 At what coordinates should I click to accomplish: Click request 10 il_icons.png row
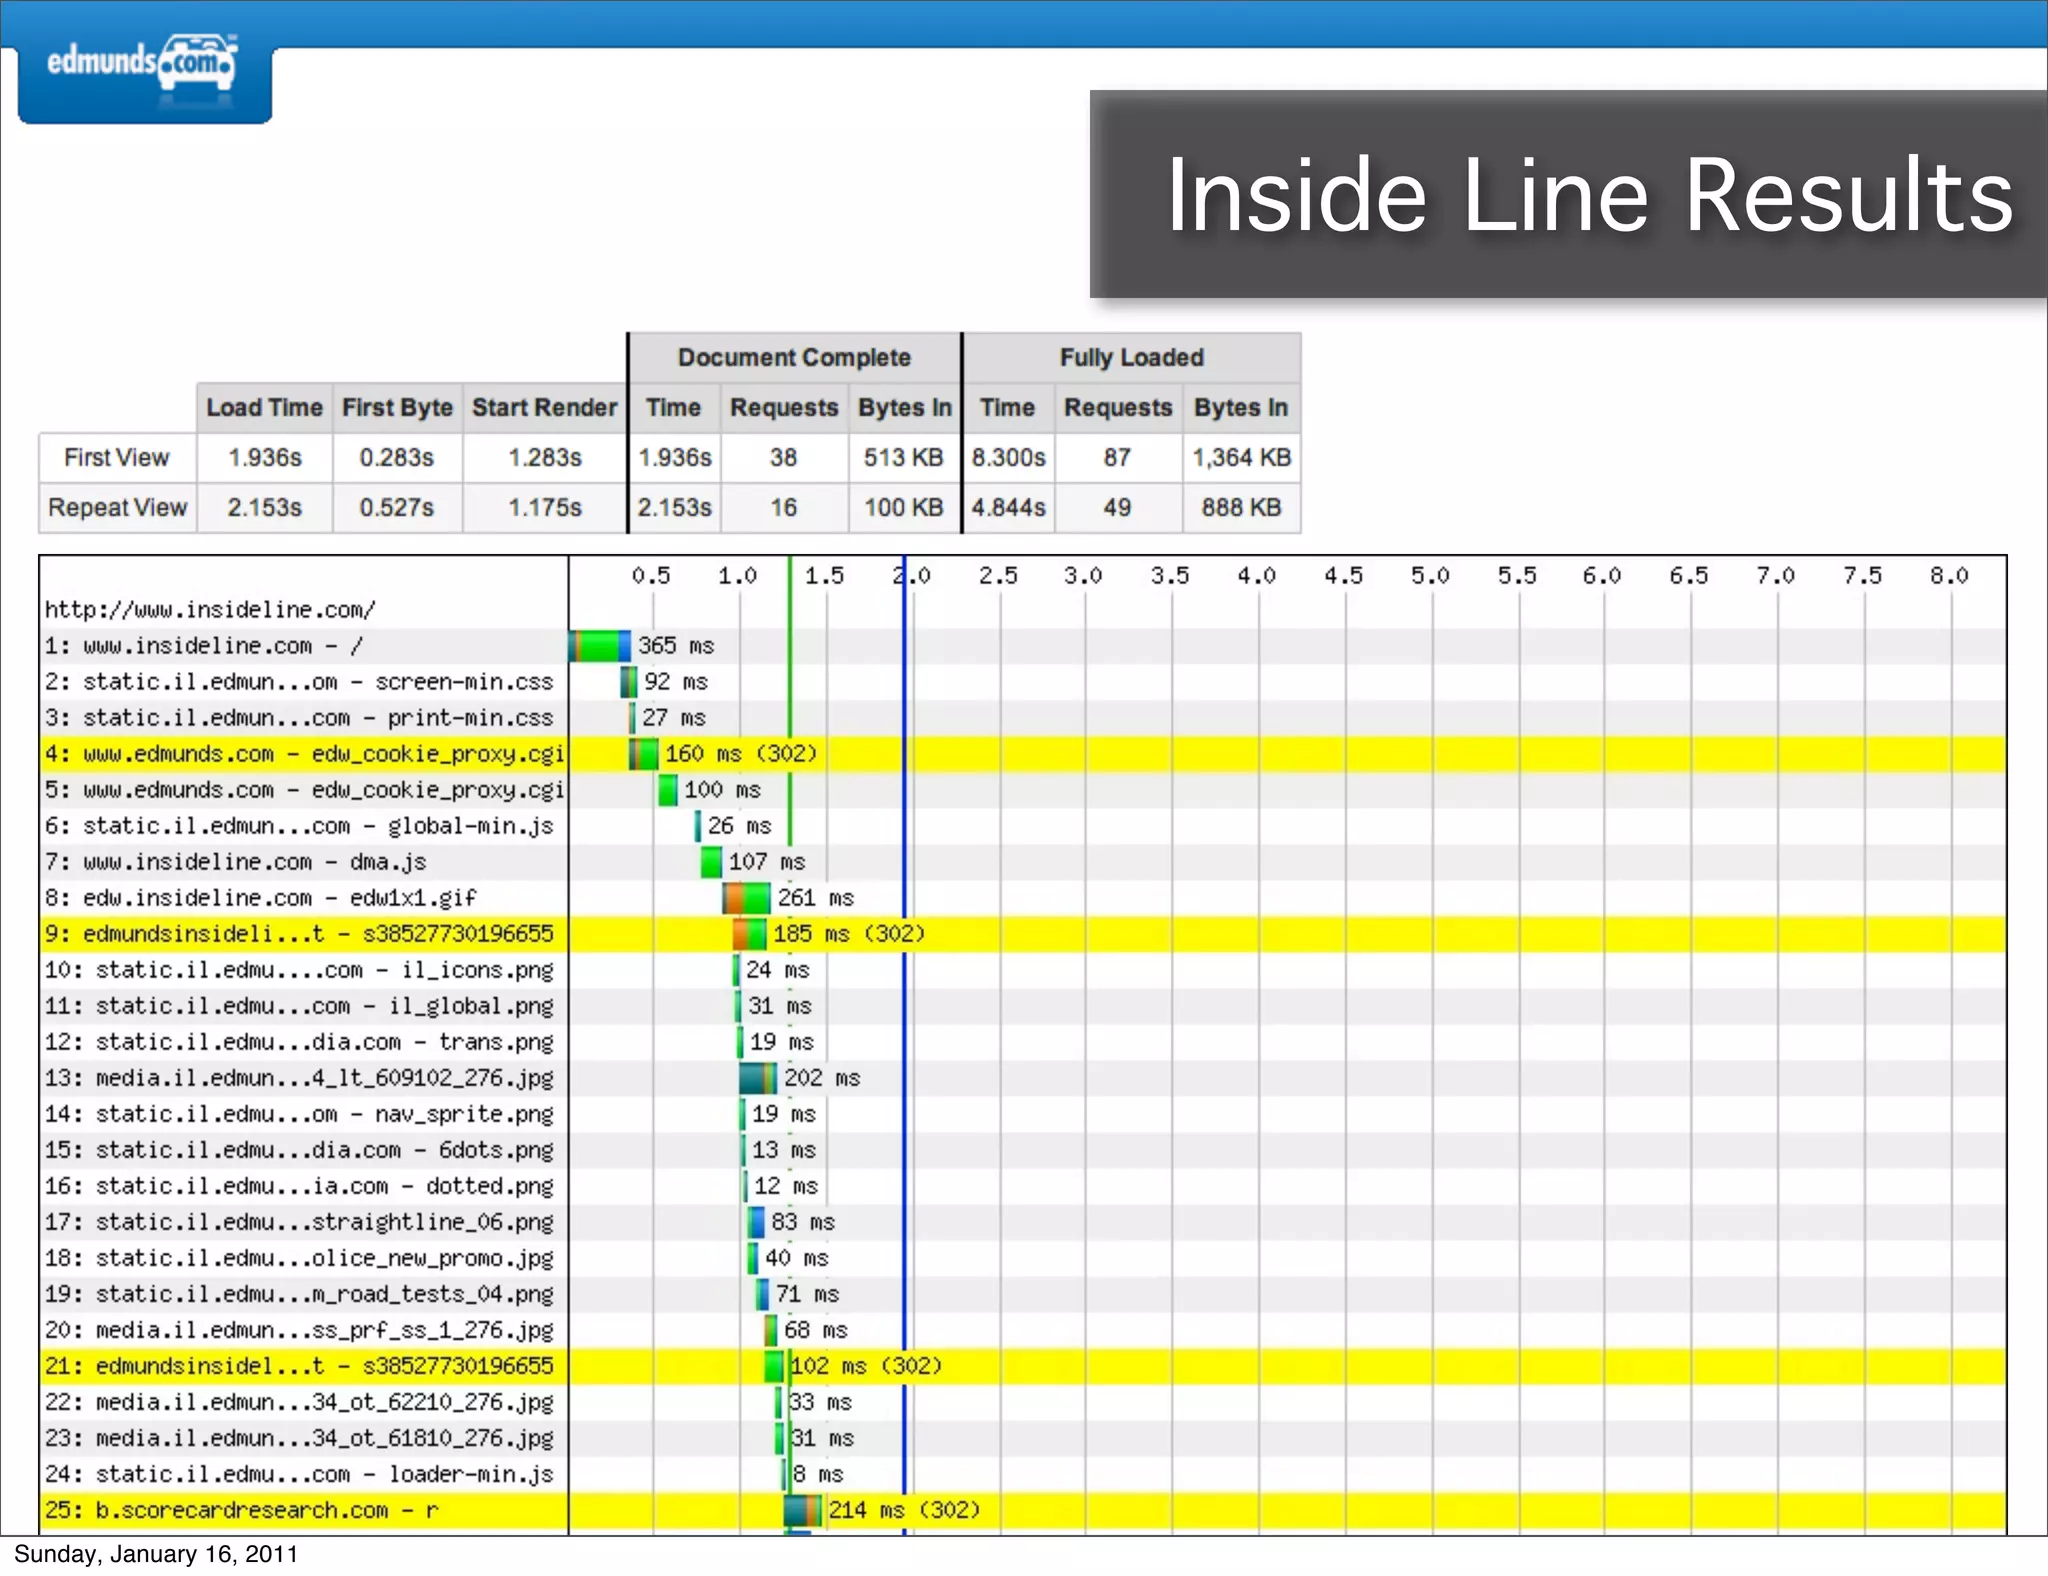pyautogui.click(x=1022, y=969)
